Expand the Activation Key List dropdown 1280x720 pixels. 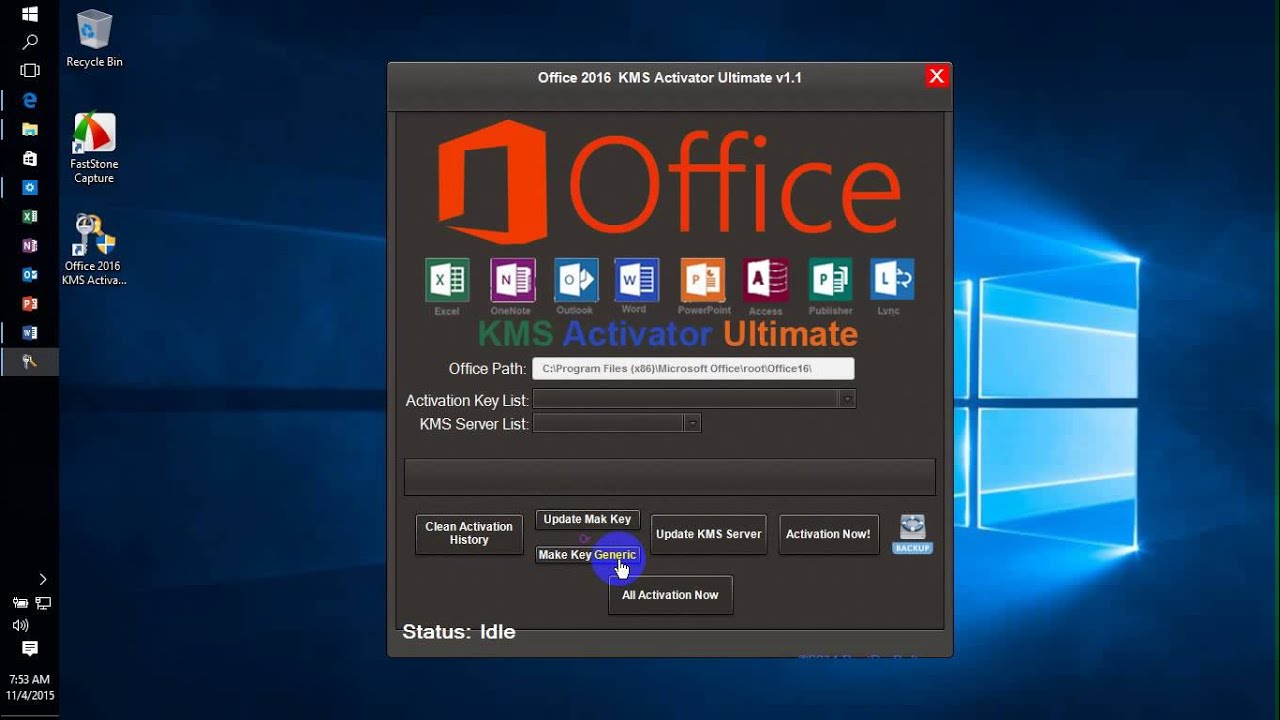[x=847, y=399]
